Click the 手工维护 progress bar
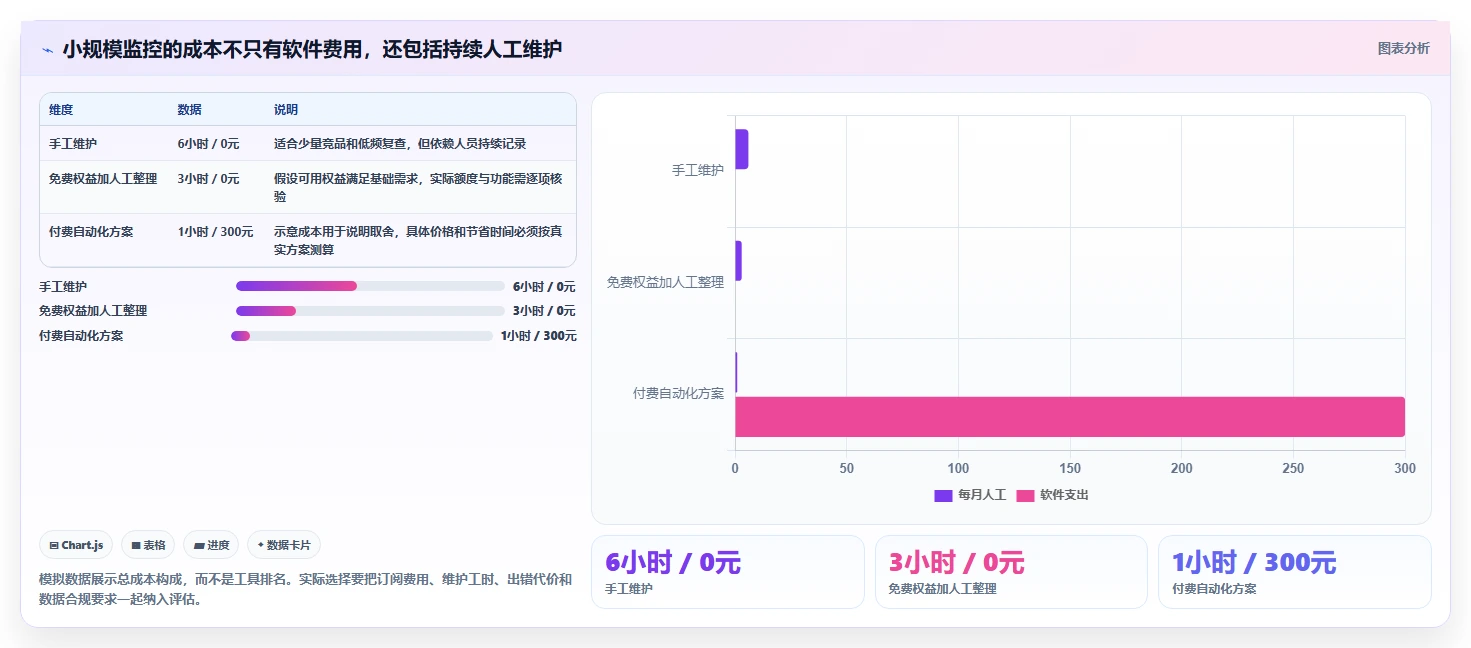This screenshot has width=1471, height=648. (370, 286)
